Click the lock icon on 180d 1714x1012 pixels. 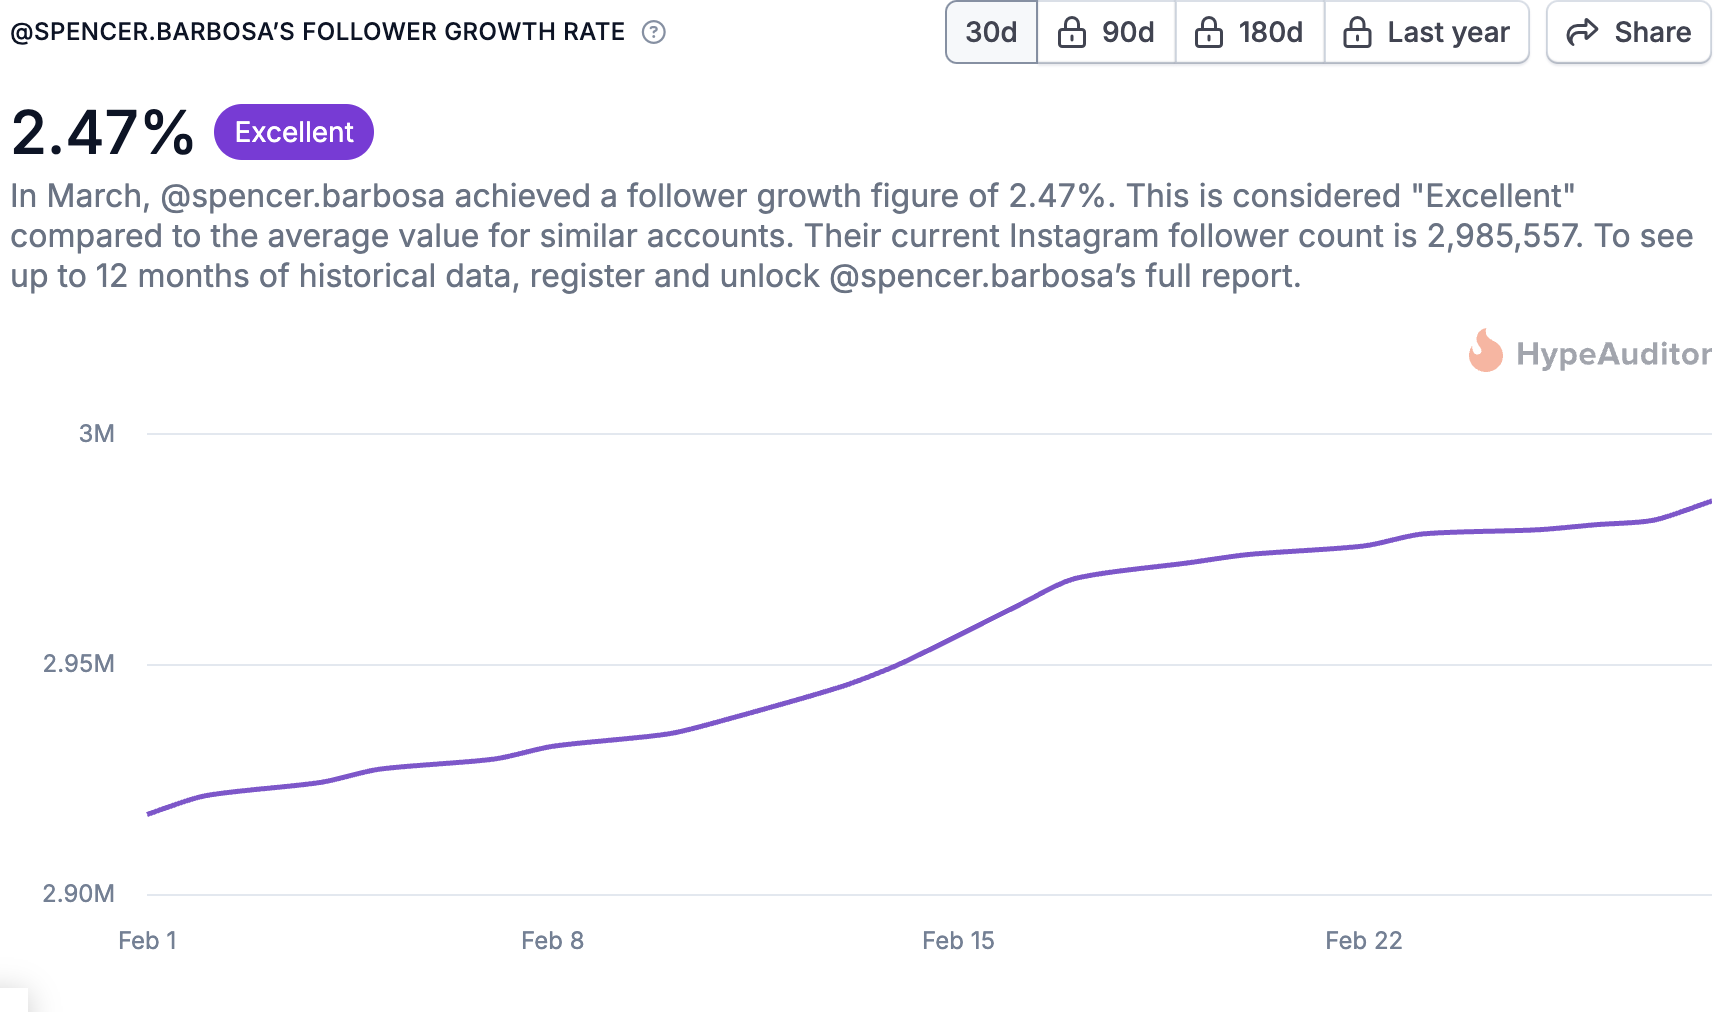pyautogui.click(x=1209, y=32)
